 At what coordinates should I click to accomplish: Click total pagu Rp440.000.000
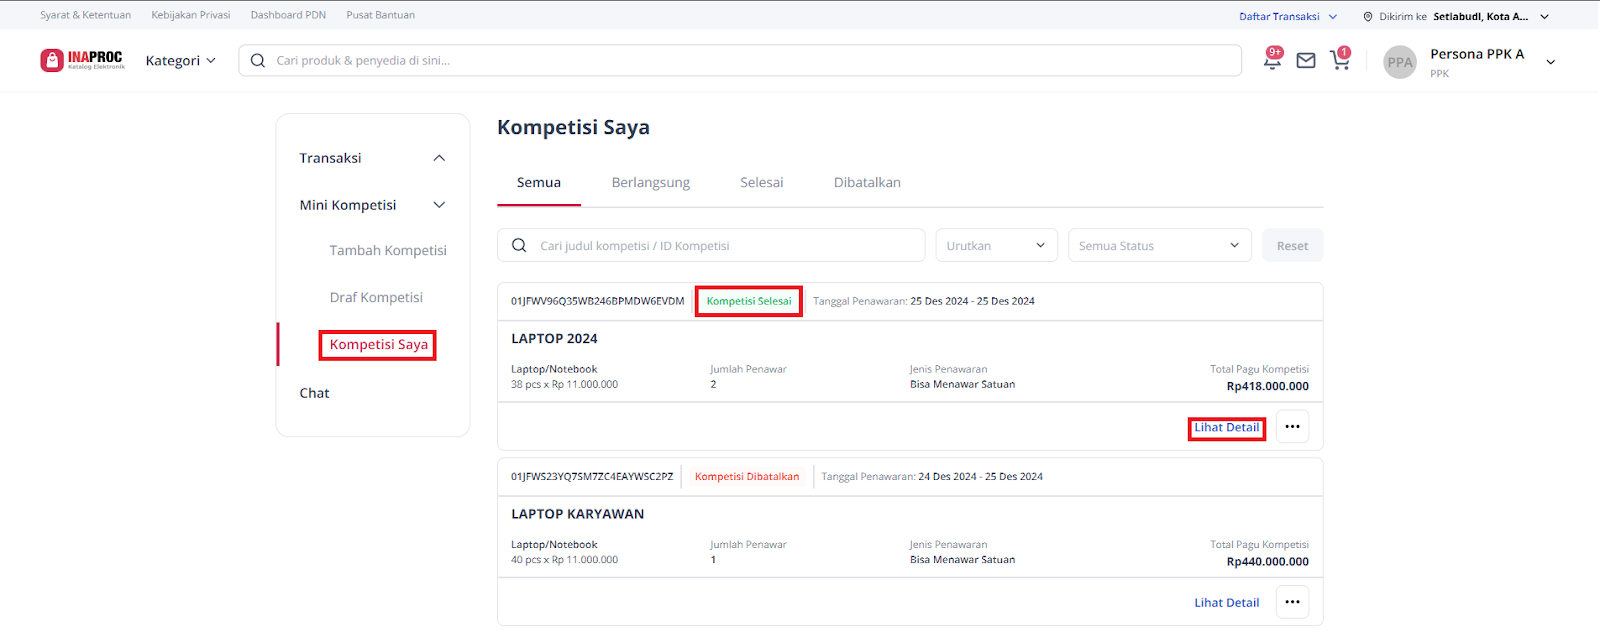click(x=1268, y=562)
